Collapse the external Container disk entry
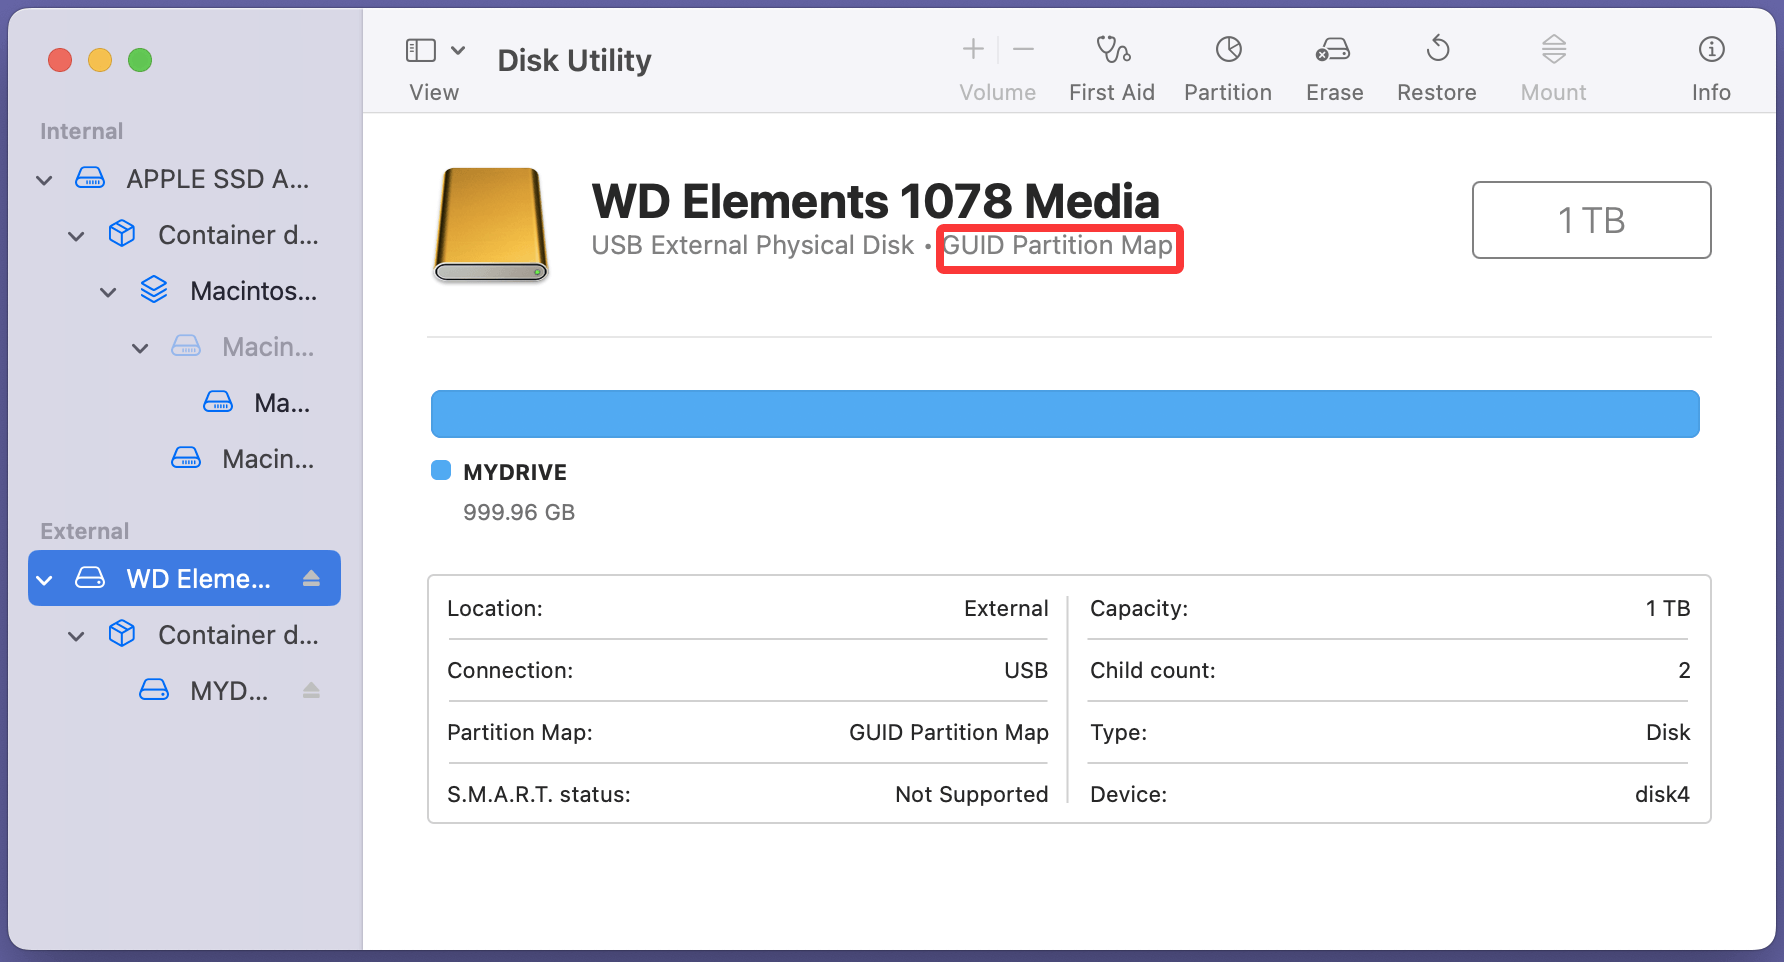The image size is (1784, 962). [76, 635]
